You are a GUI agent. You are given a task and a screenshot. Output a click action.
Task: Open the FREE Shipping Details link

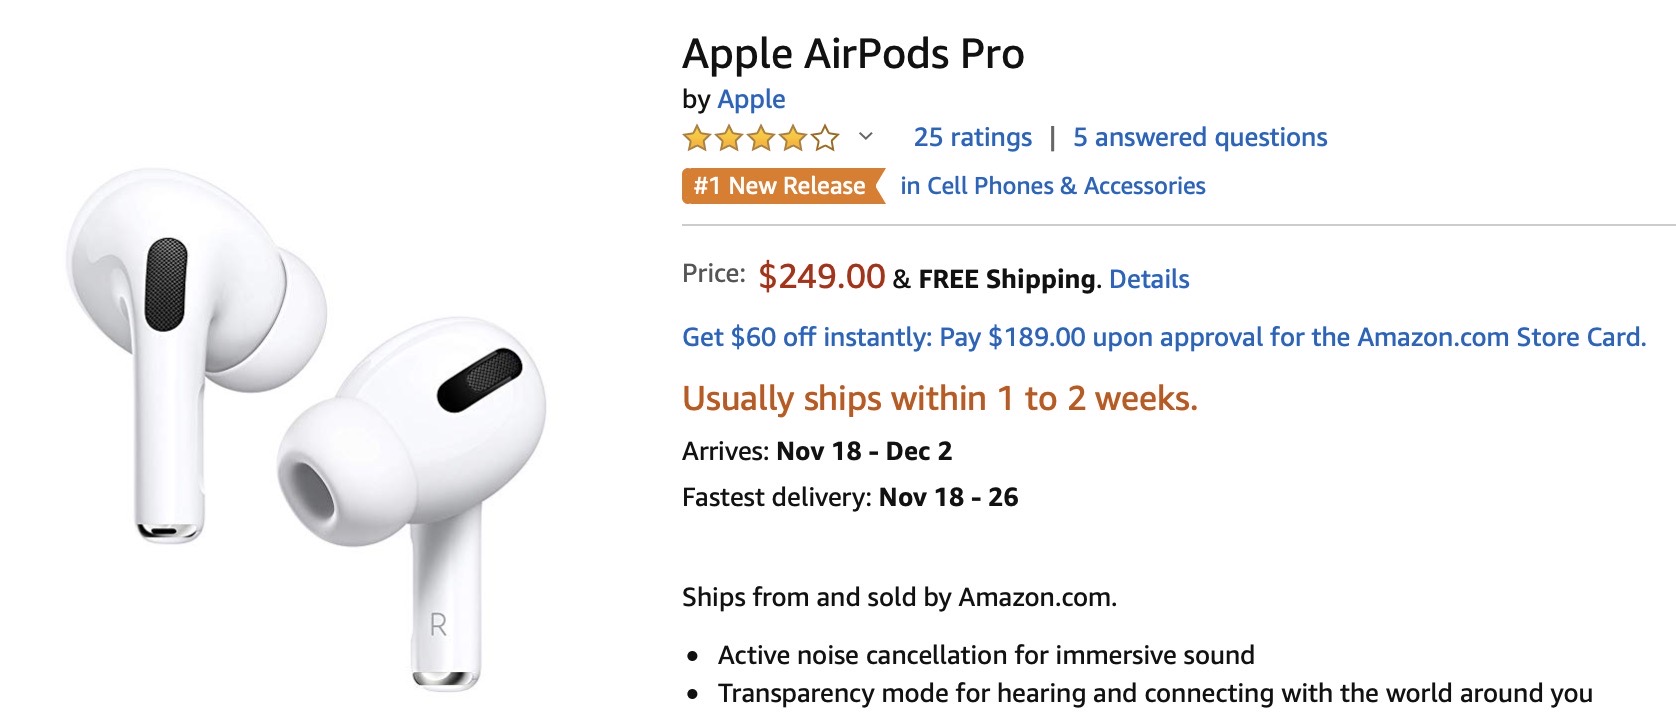pos(1149,279)
